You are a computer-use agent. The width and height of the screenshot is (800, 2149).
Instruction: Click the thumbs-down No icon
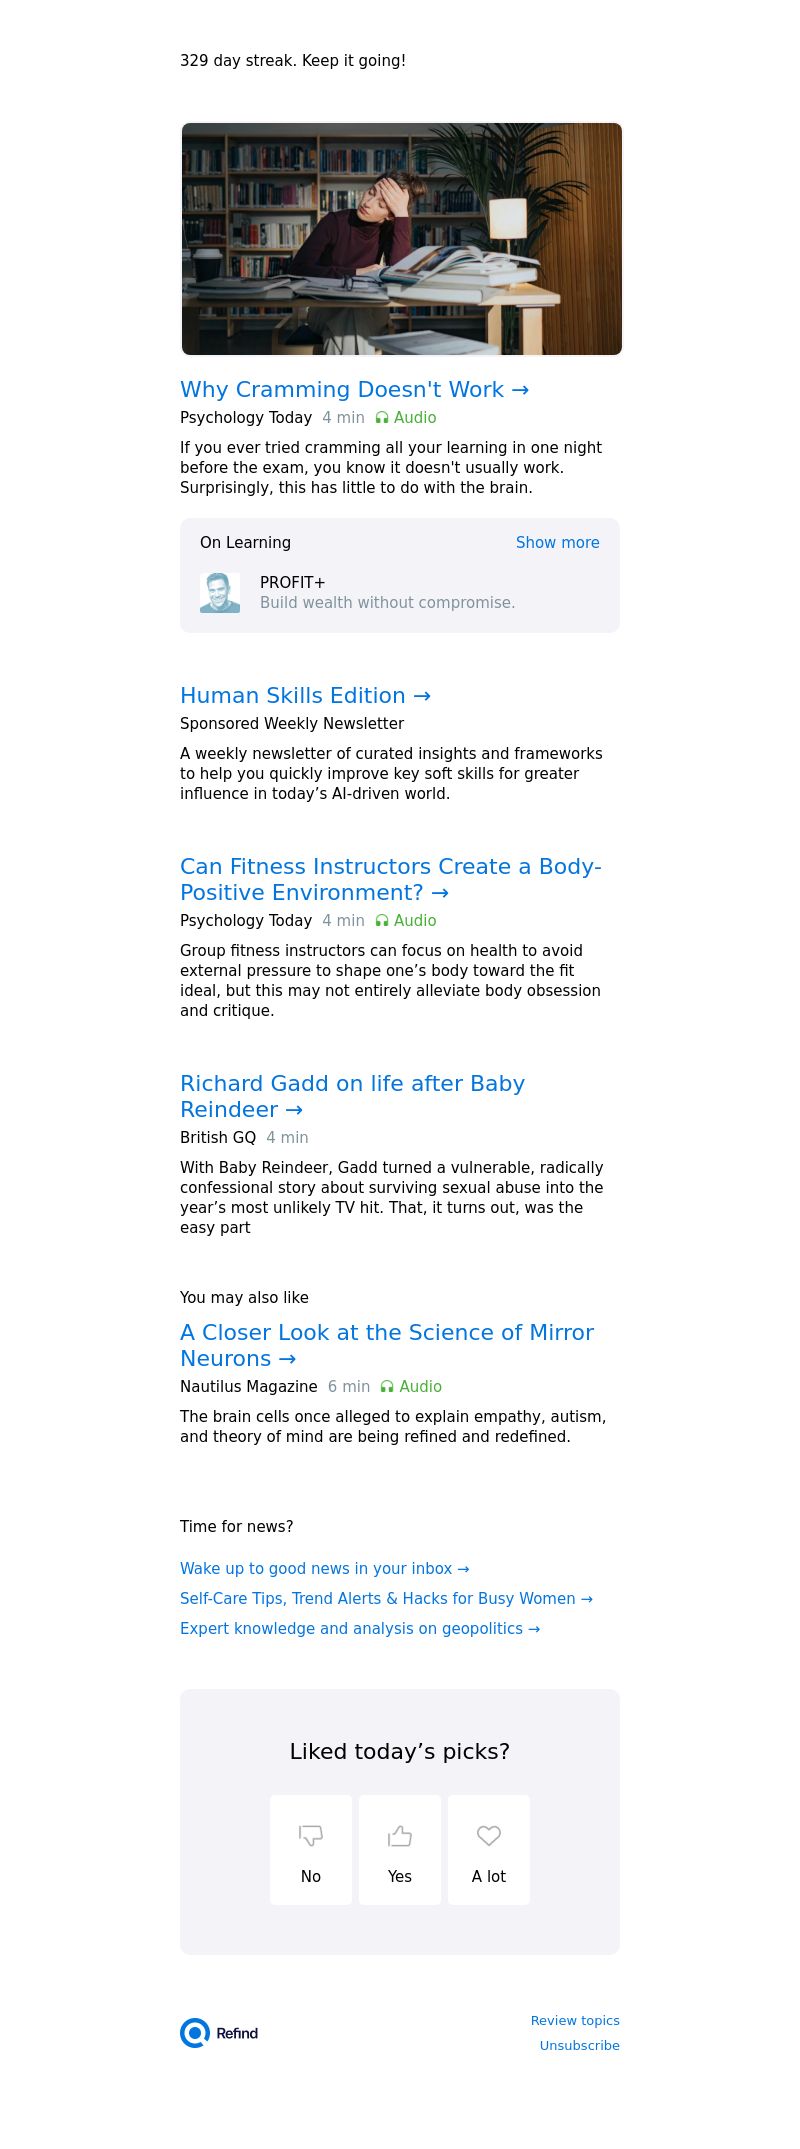311,1835
